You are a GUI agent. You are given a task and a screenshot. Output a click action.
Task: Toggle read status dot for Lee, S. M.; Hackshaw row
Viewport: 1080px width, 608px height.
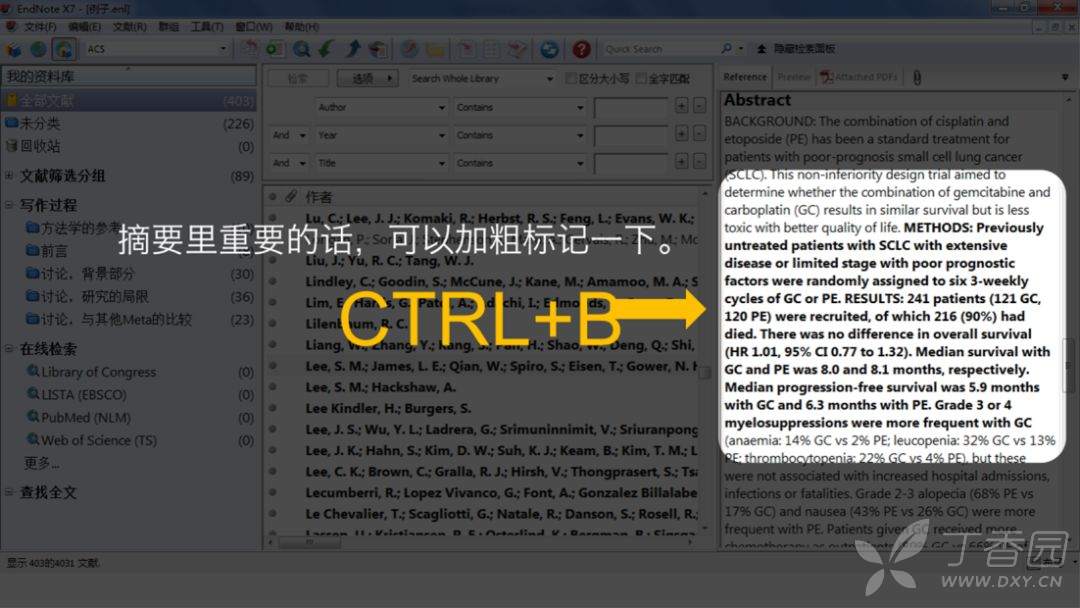tap(273, 387)
